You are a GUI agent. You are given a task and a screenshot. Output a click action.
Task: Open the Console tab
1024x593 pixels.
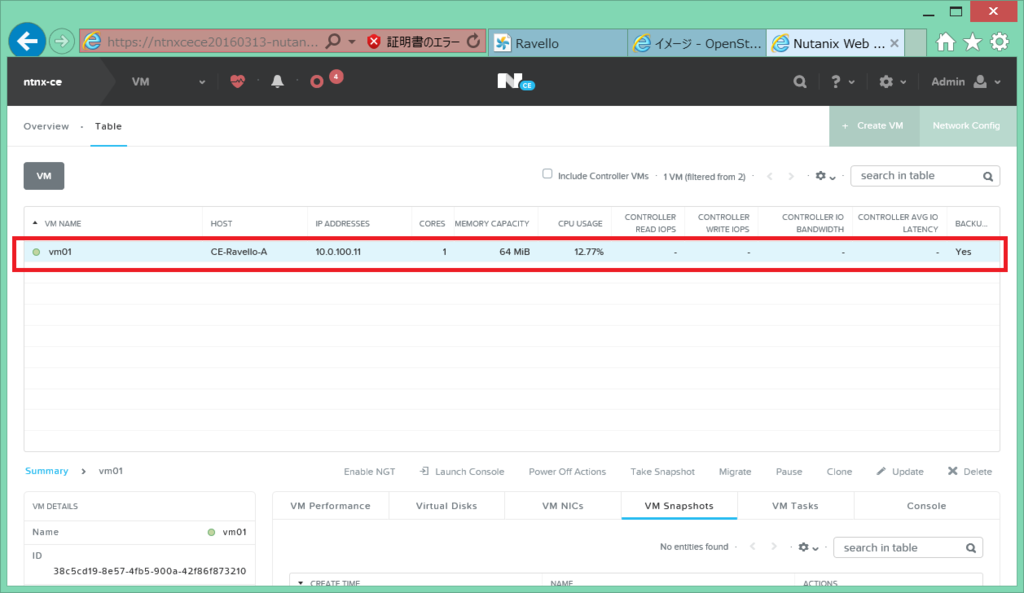pos(927,505)
